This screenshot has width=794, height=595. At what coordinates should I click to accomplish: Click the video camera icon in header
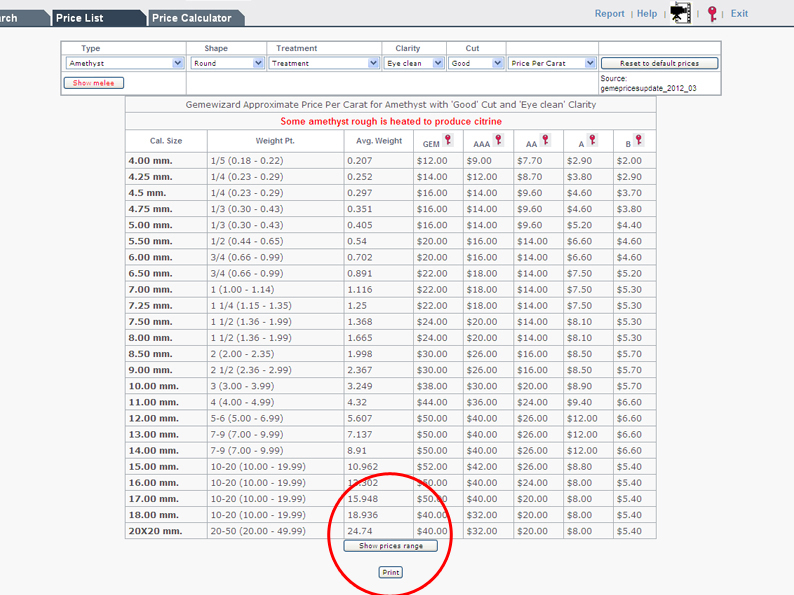click(x=681, y=13)
